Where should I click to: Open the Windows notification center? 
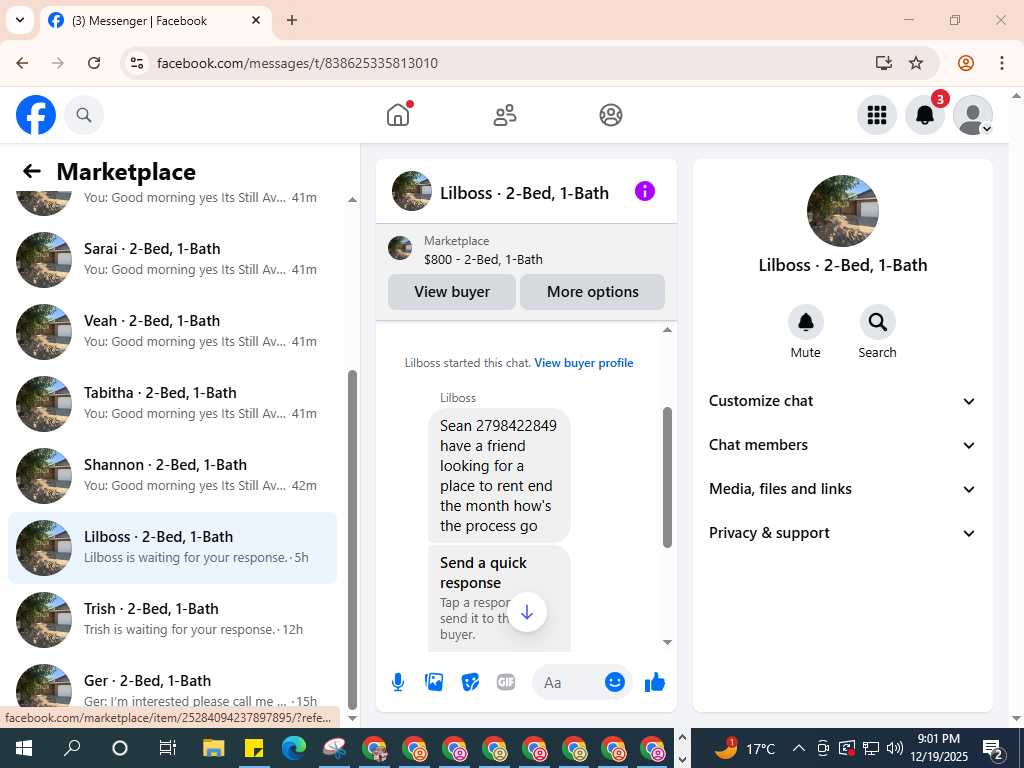[x=993, y=749]
